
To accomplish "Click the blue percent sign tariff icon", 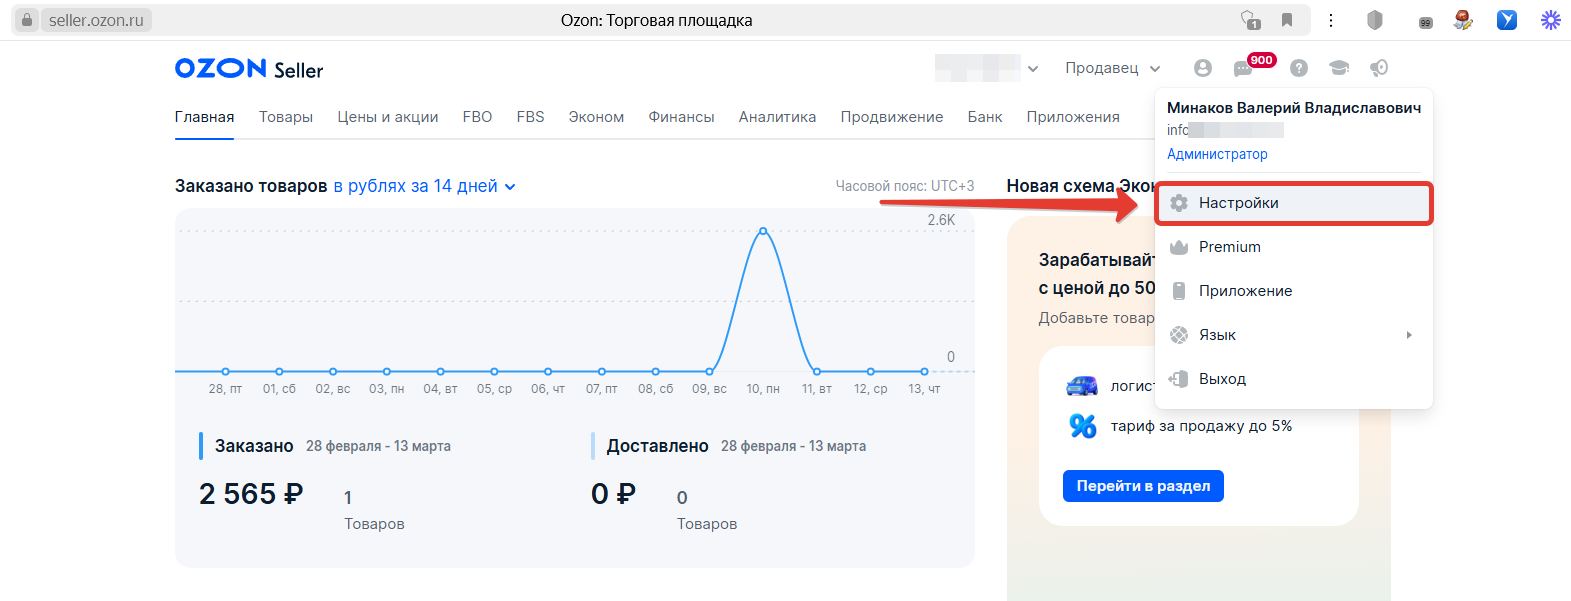I will 1083,426.
